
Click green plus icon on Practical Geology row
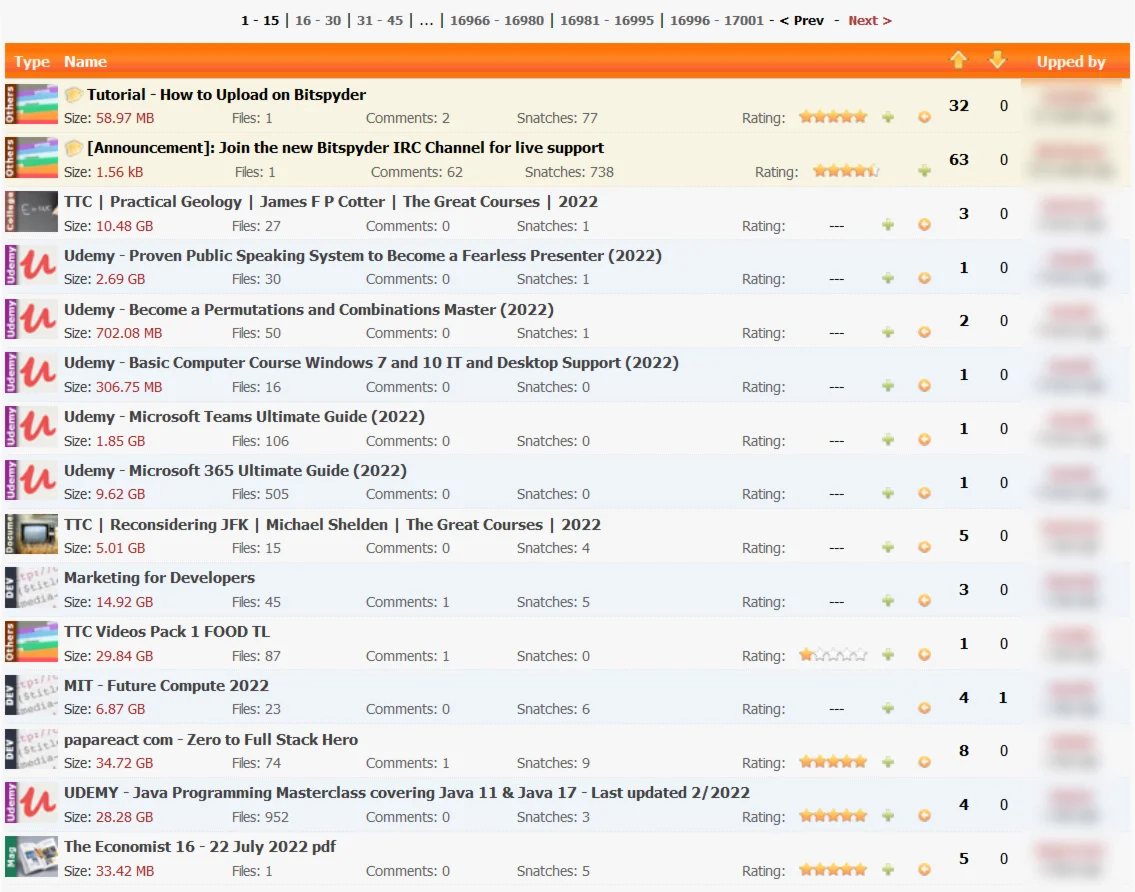pos(888,225)
